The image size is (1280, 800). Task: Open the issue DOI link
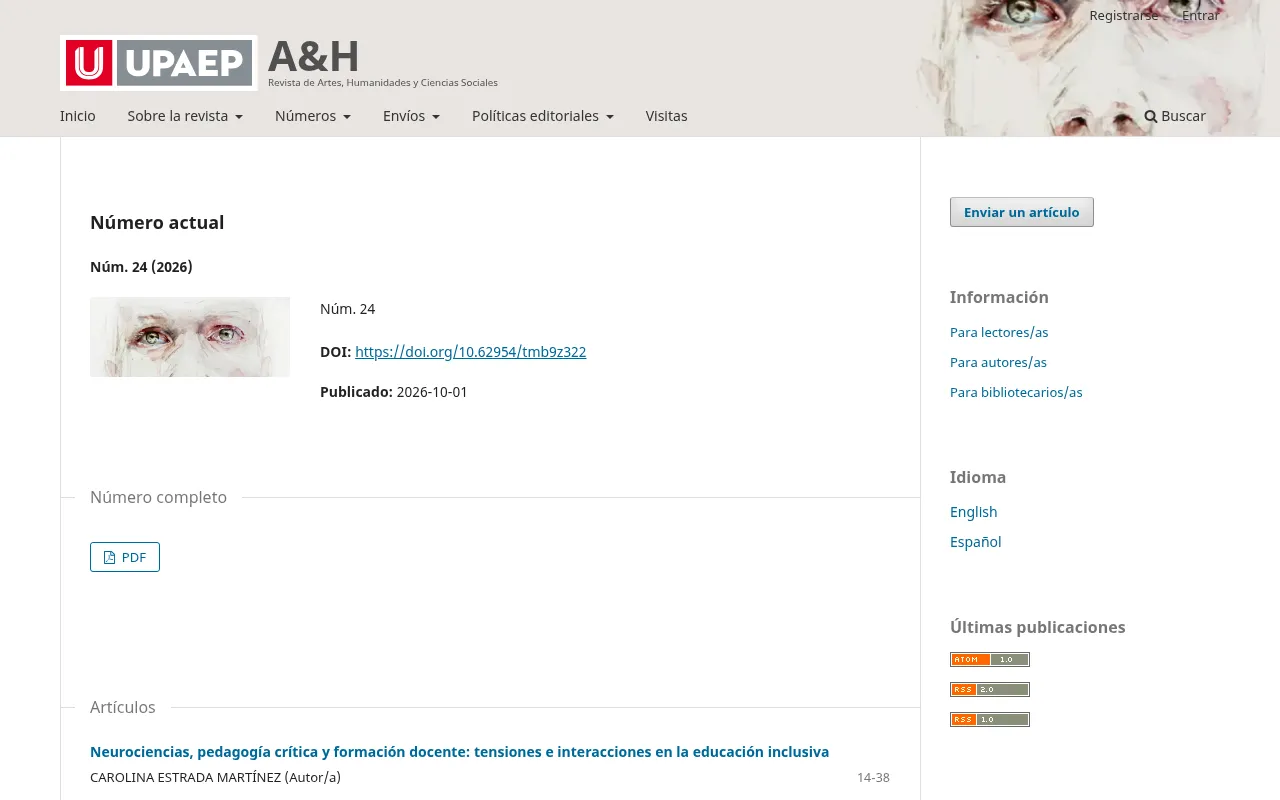pos(471,352)
